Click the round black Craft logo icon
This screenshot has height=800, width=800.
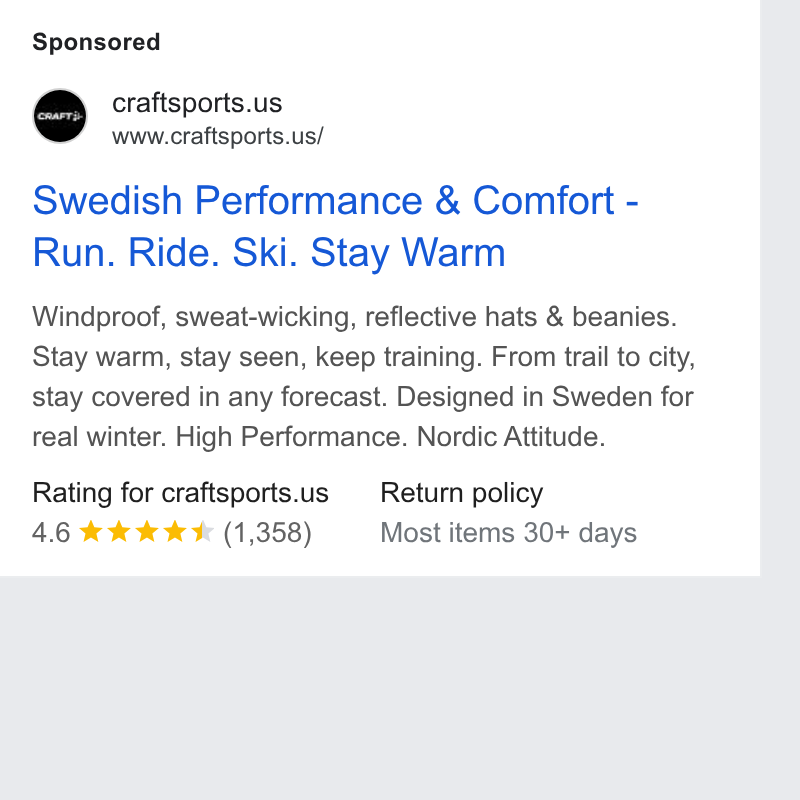60,116
